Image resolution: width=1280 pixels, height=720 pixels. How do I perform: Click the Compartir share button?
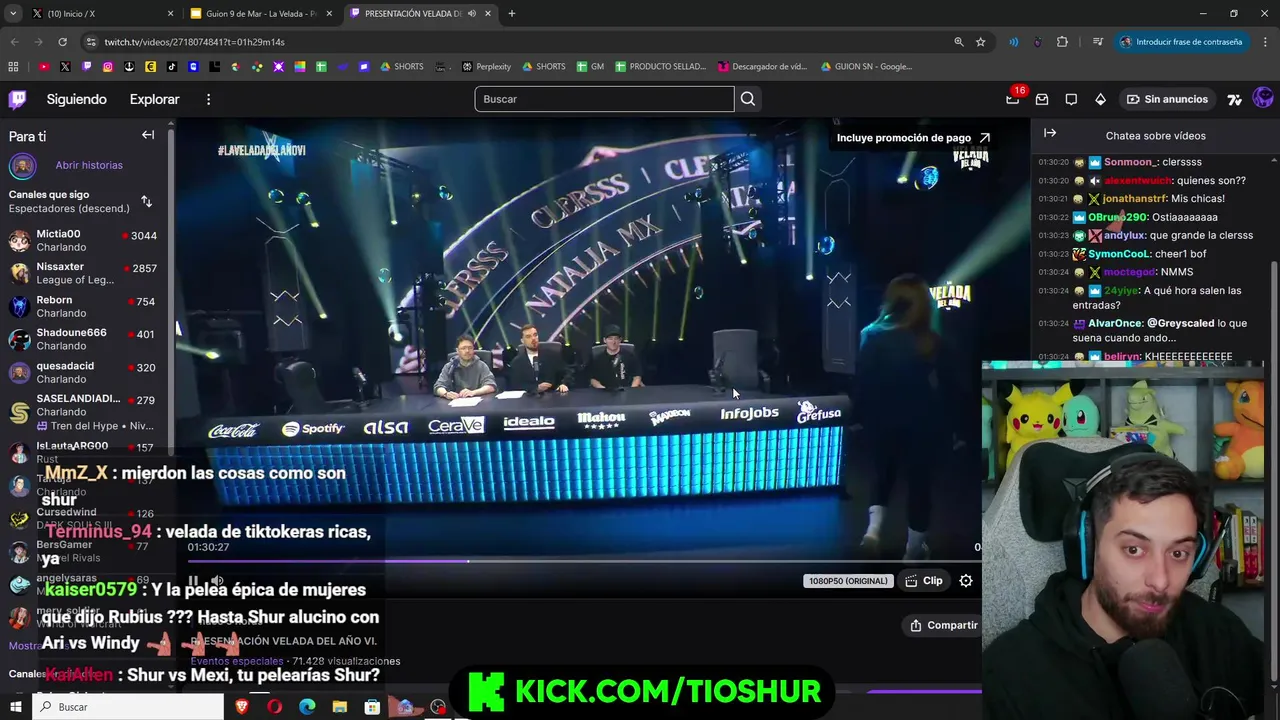point(943,625)
